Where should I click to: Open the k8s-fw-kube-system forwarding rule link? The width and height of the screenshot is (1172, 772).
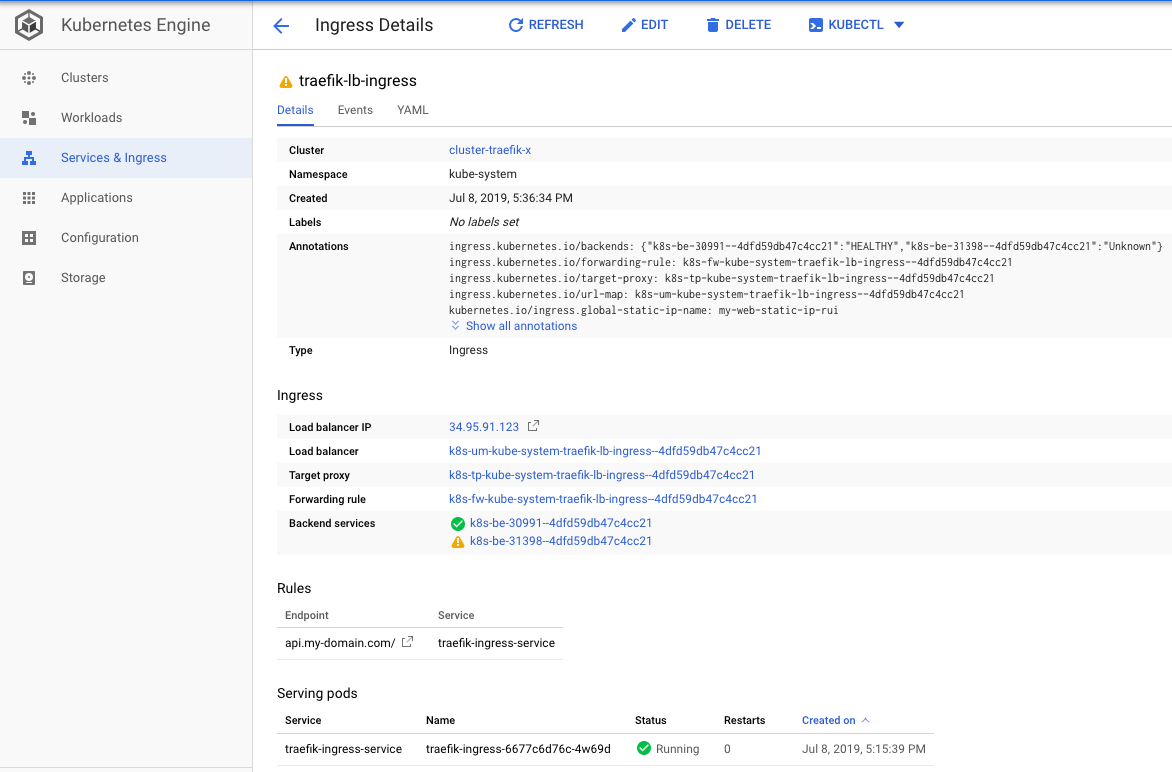click(603, 498)
